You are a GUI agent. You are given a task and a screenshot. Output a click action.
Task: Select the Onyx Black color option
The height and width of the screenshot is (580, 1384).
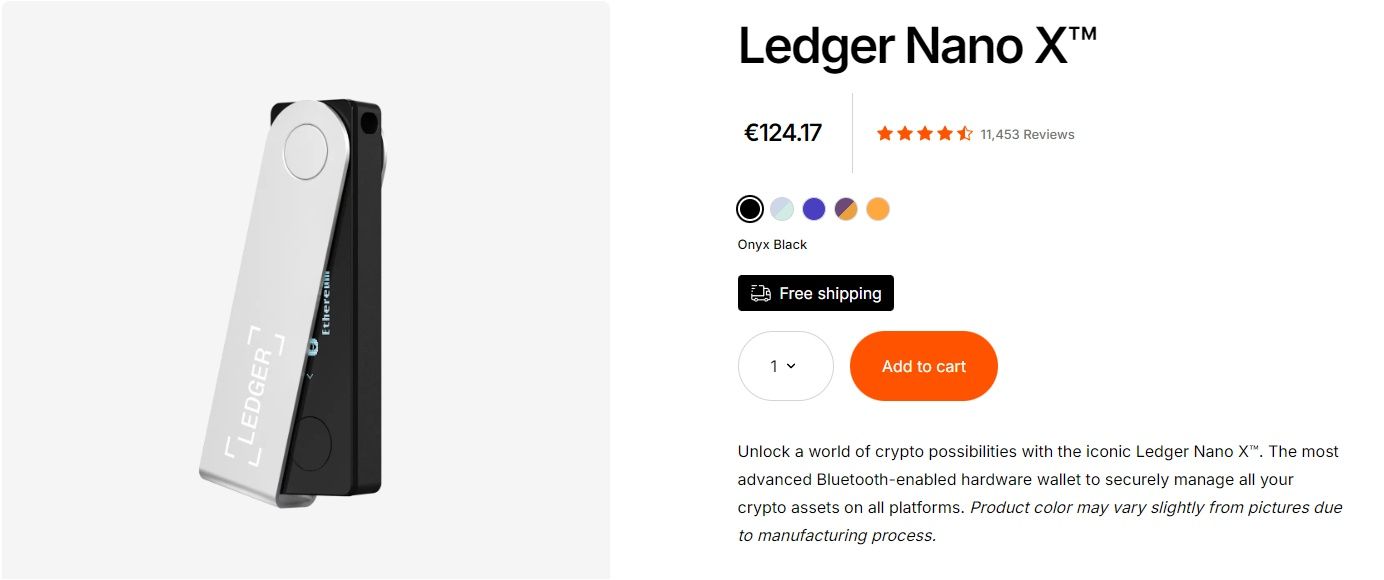point(750,209)
